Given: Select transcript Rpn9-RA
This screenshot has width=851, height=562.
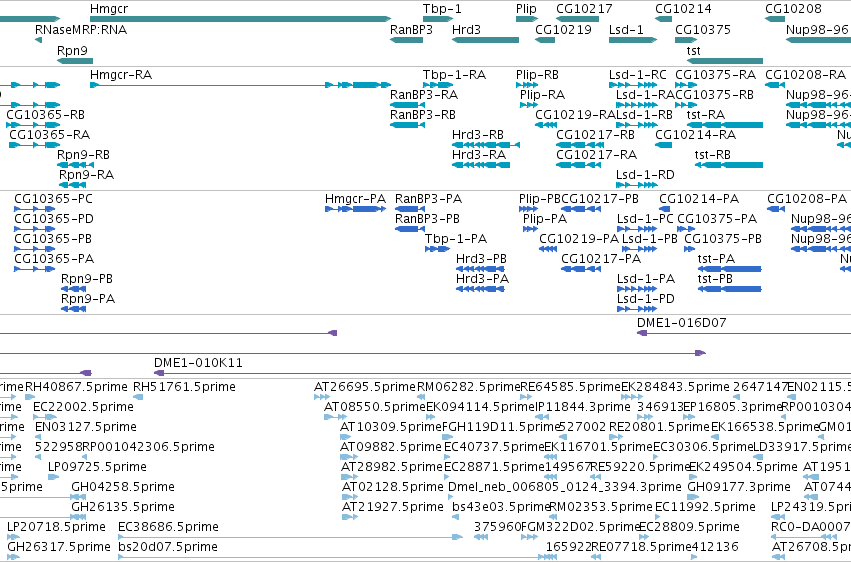Looking at the screenshot, I should point(73,185).
